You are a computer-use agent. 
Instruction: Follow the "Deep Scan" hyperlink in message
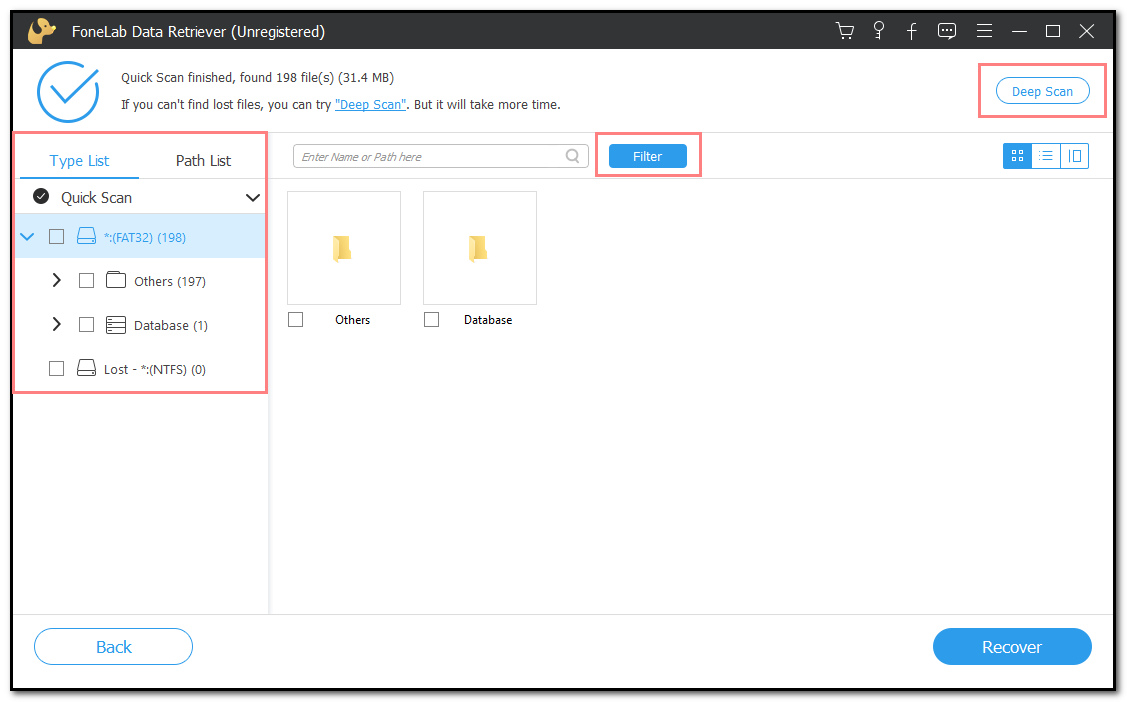point(370,105)
